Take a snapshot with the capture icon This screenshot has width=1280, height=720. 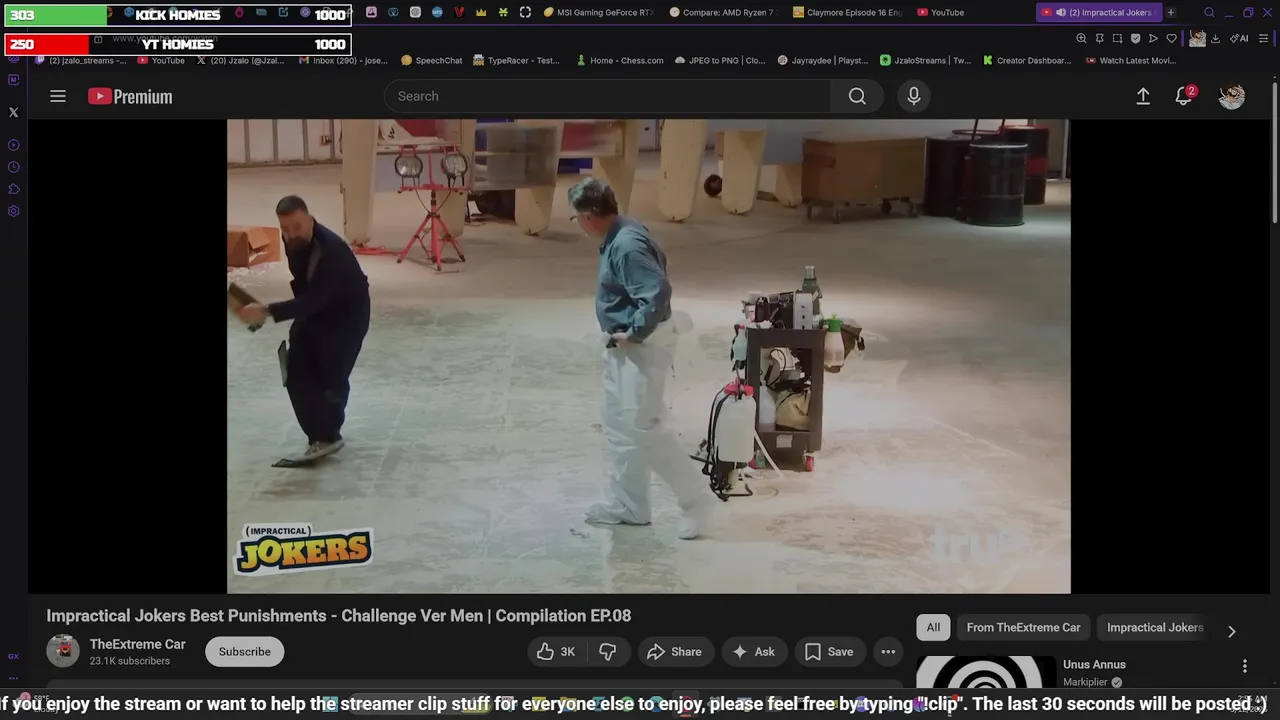(x=1117, y=38)
